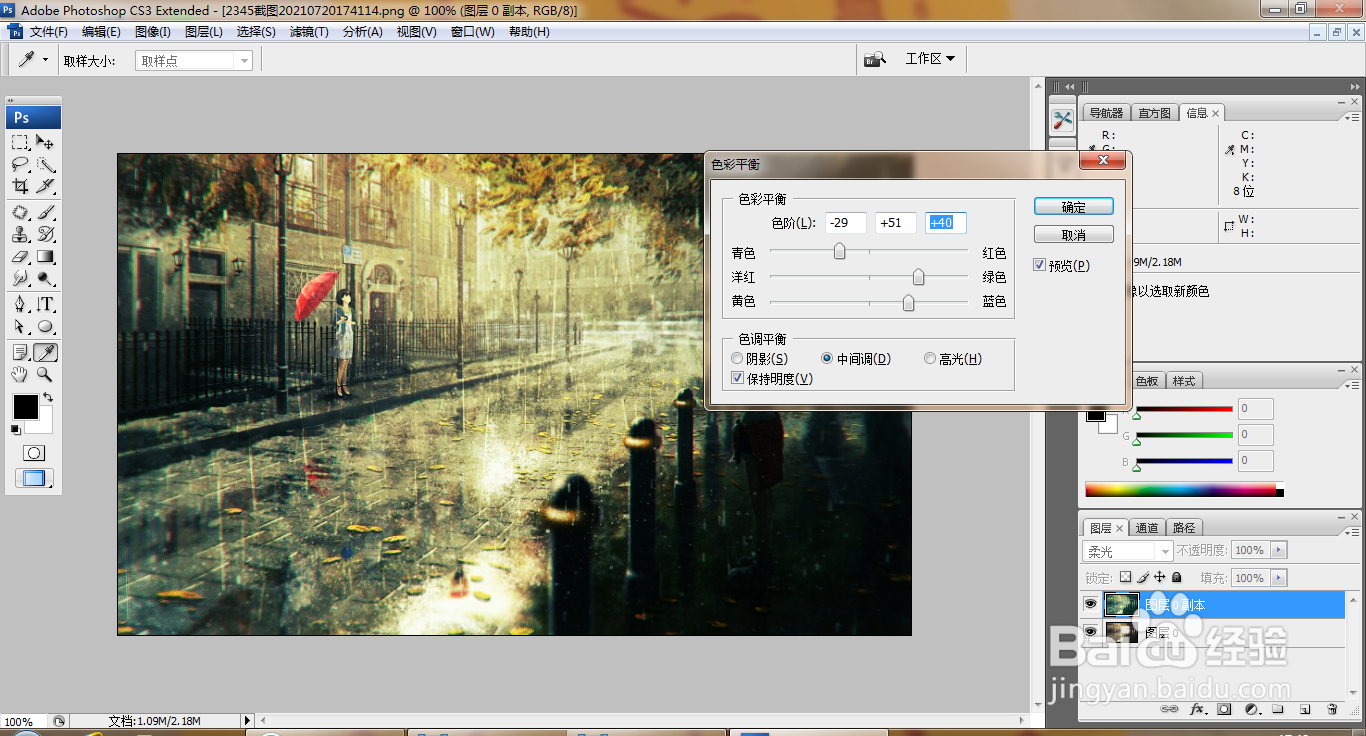Toggle lock all for layer
Screen dimensions: 1366x736
(1176, 577)
